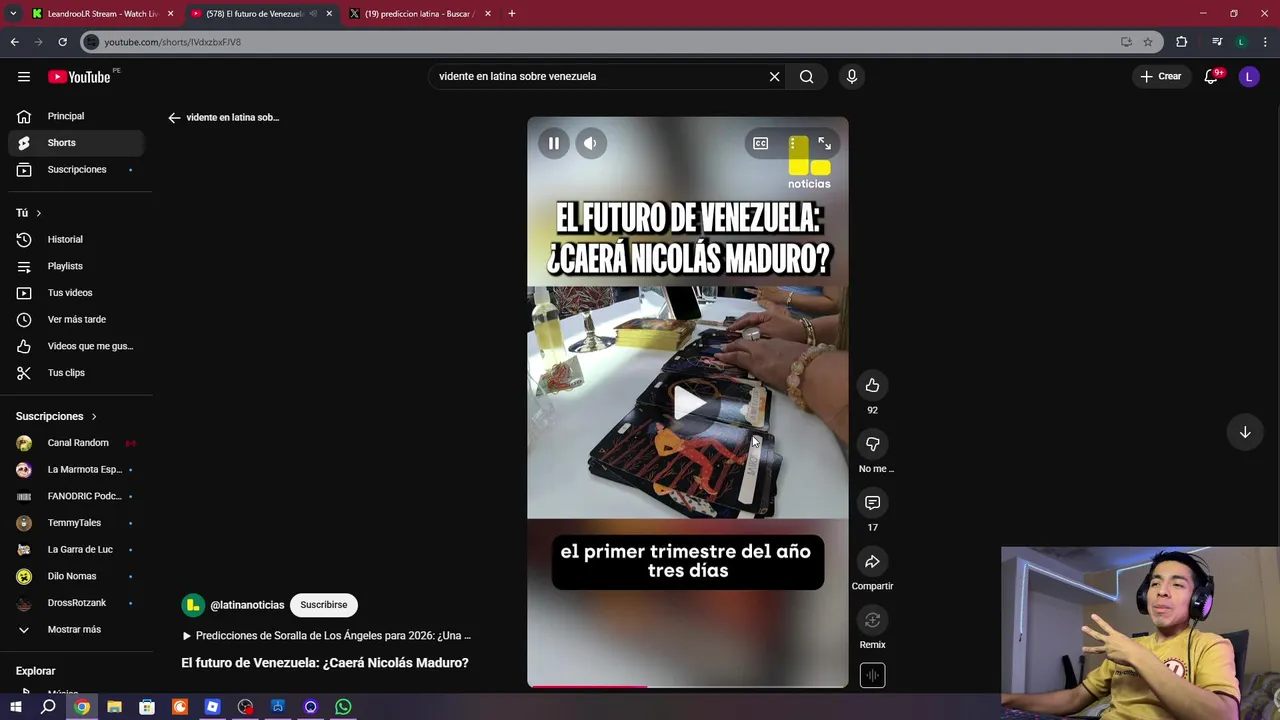Go to the YouTube home logo

point(79,77)
